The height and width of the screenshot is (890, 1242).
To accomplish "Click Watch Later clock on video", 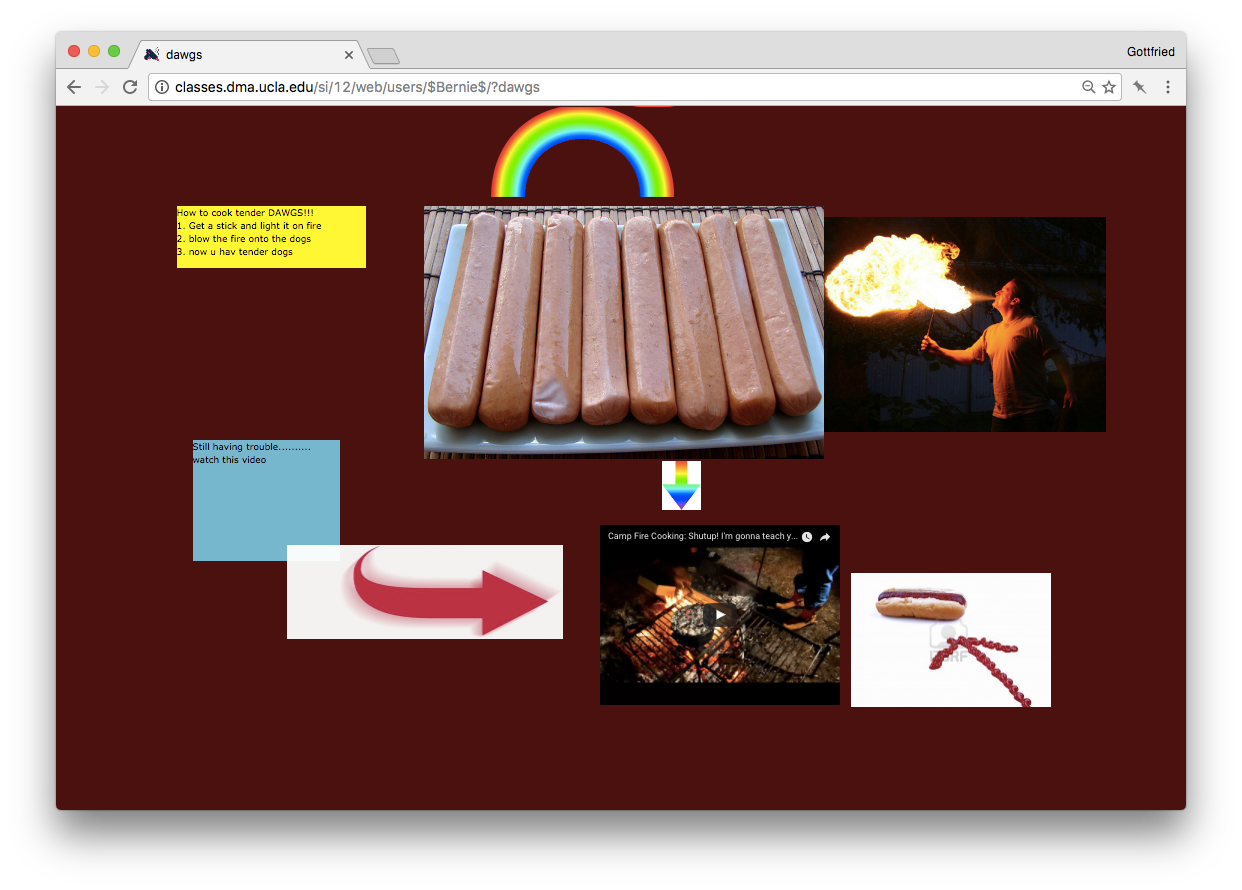I will pos(807,537).
